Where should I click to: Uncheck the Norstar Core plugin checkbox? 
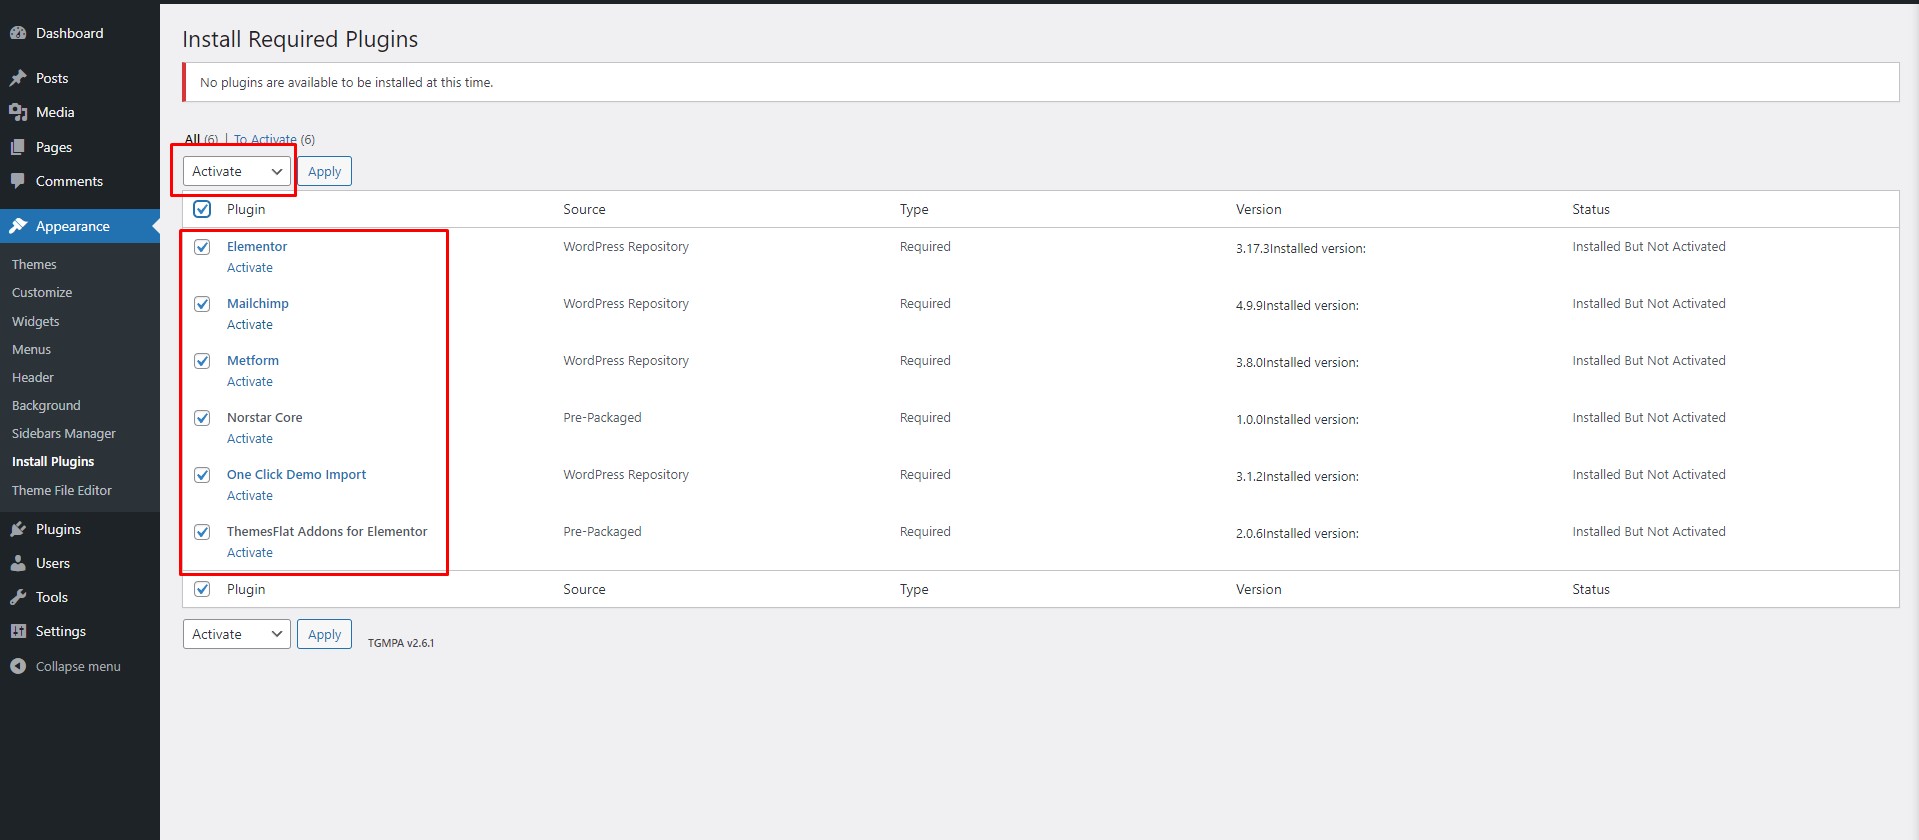click(x=202, y=417)
